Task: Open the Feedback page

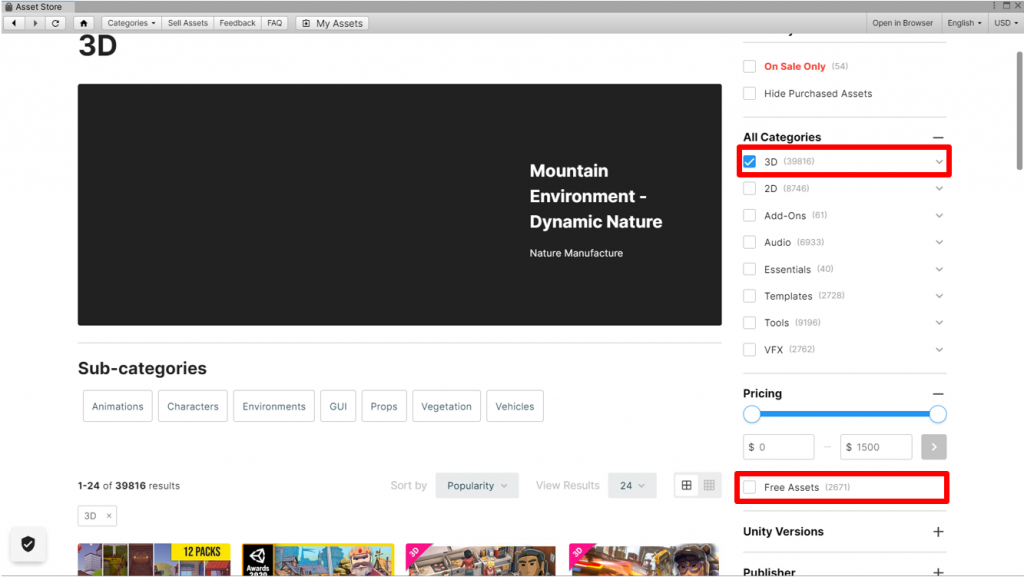Action: click(x=237, y=23)
